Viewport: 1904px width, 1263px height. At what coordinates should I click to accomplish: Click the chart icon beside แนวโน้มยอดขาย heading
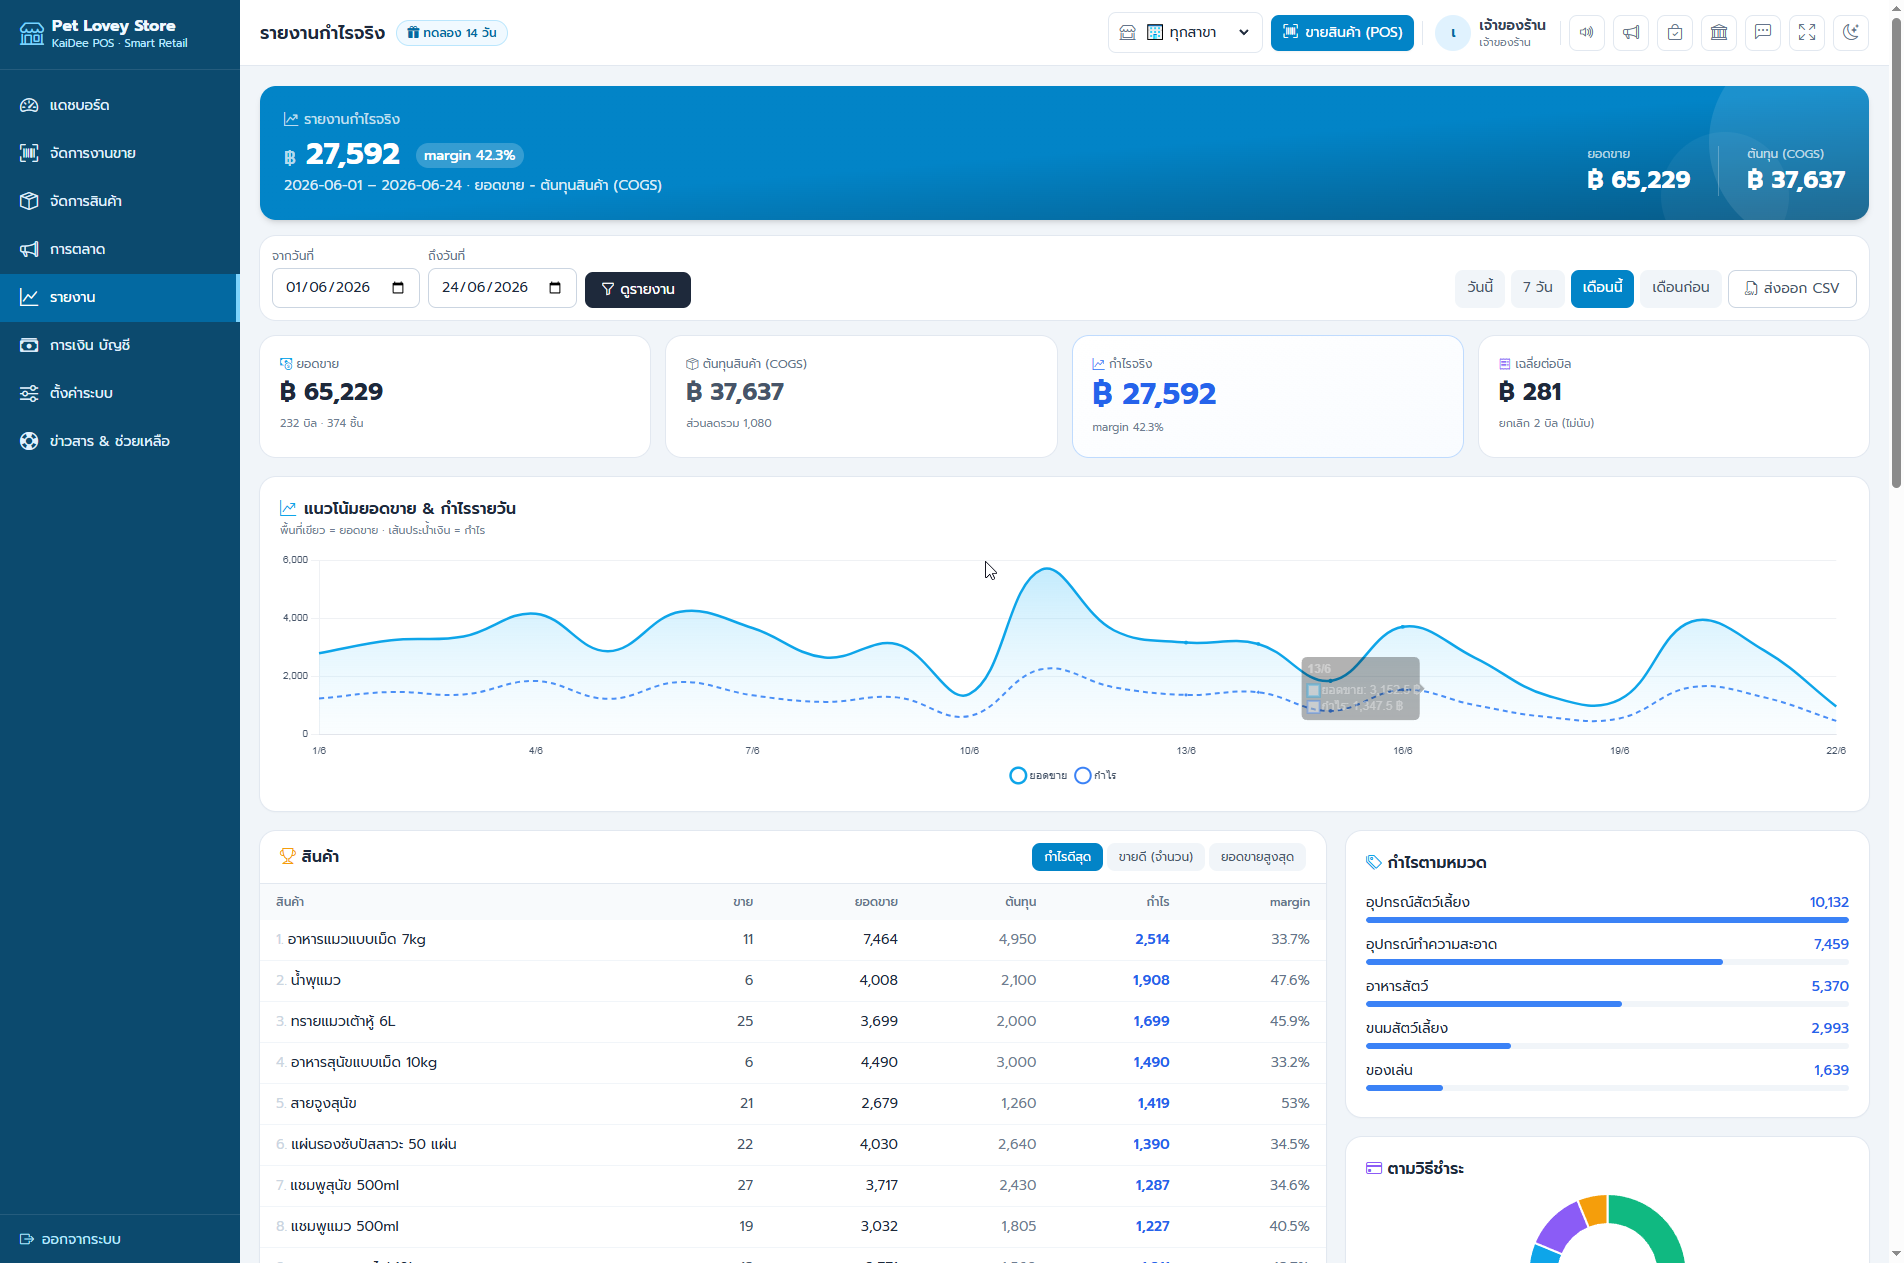(288, 508)
